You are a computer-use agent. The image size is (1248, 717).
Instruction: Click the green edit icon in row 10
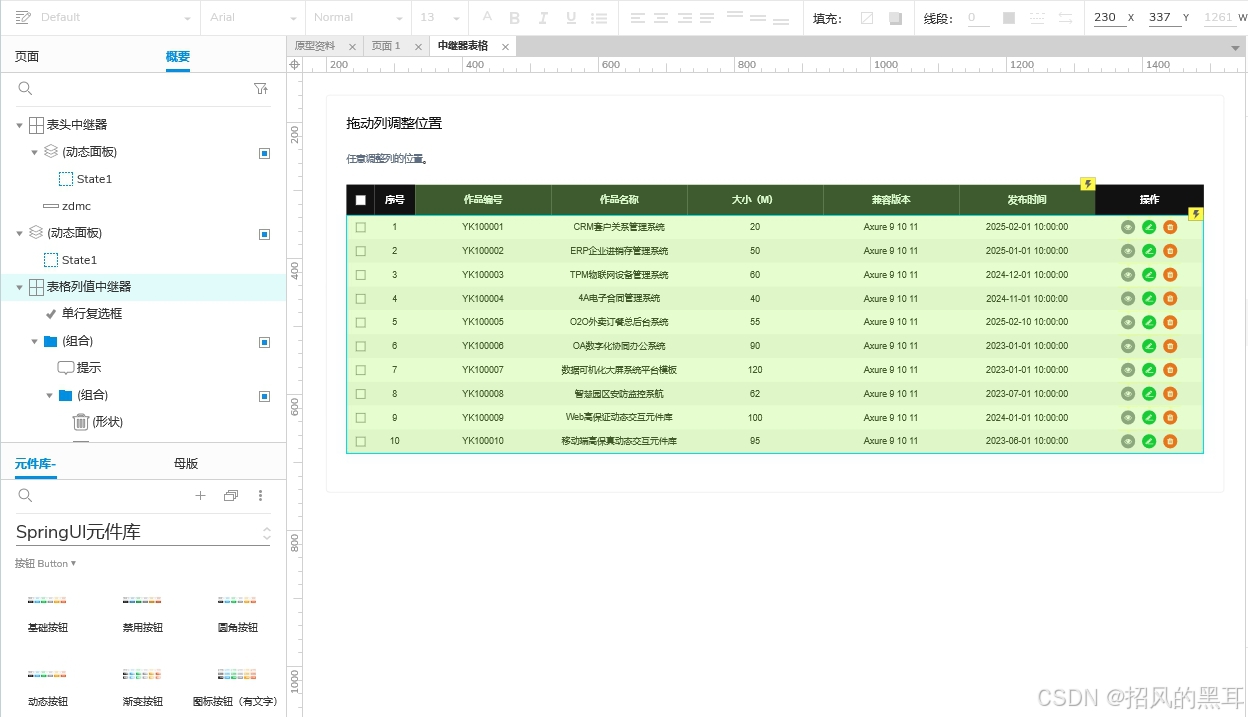(x=1149, y=441)
